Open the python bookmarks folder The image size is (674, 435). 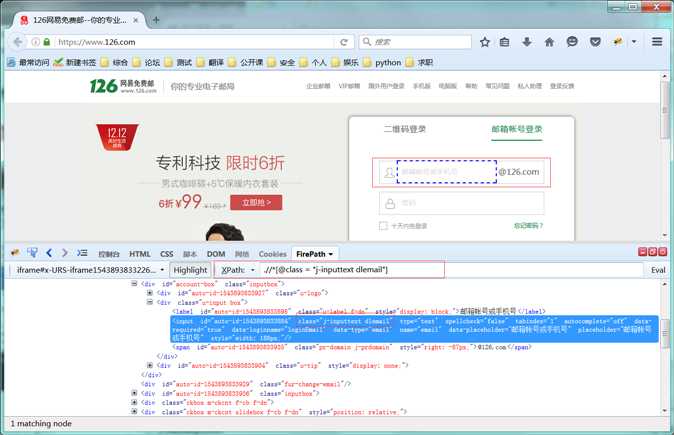tap(382, 63)
